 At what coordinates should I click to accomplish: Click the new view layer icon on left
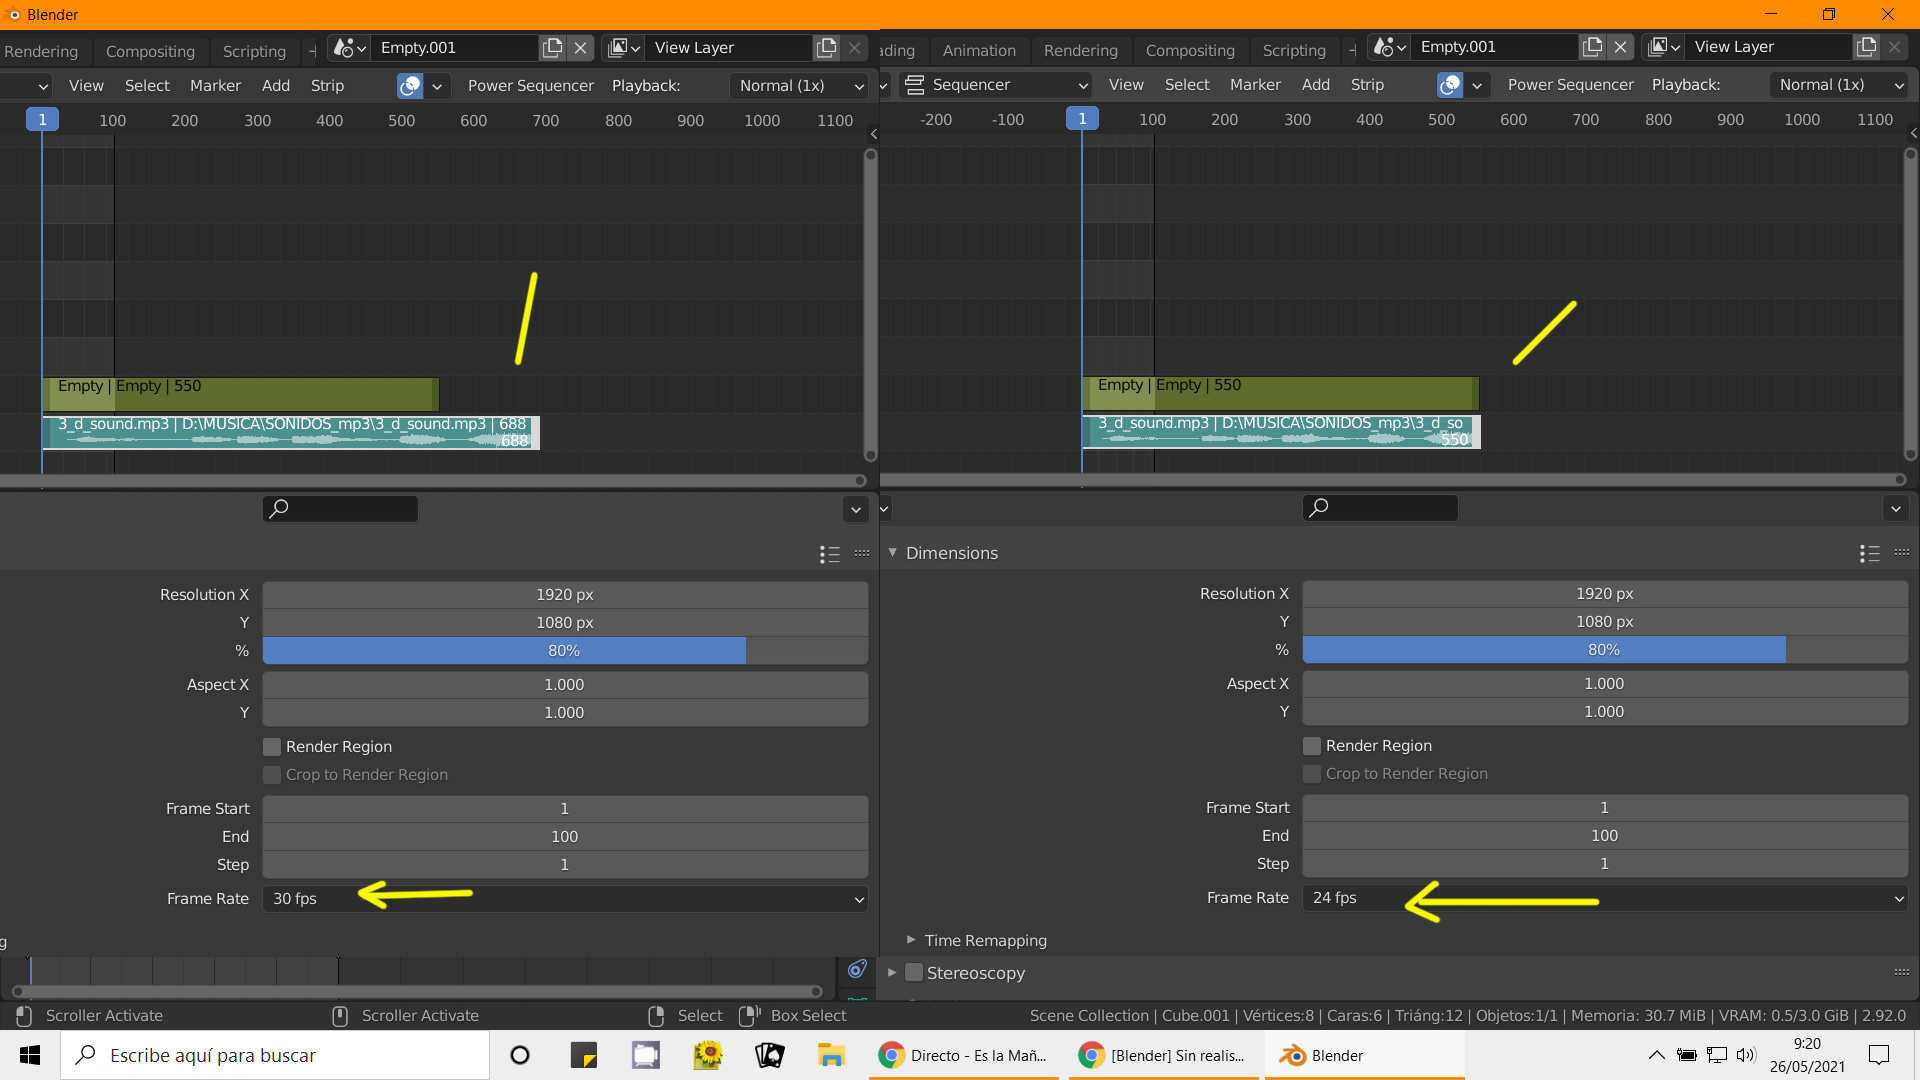pyautogui.click(x=826, y=48)
